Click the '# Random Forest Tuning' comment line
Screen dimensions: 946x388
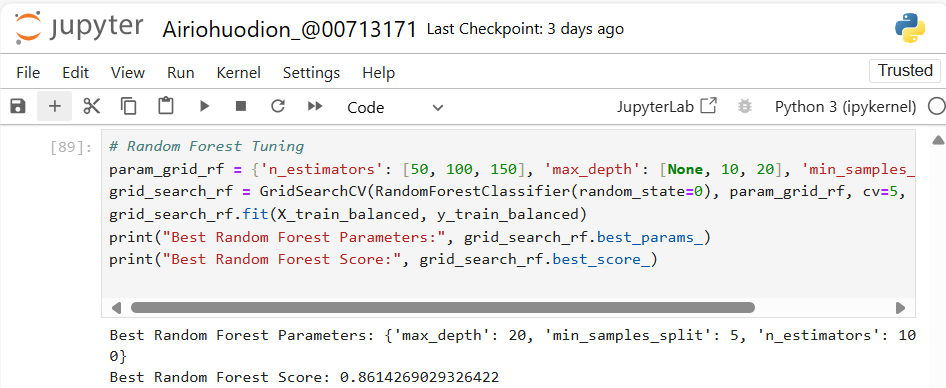tap(206, 147)
